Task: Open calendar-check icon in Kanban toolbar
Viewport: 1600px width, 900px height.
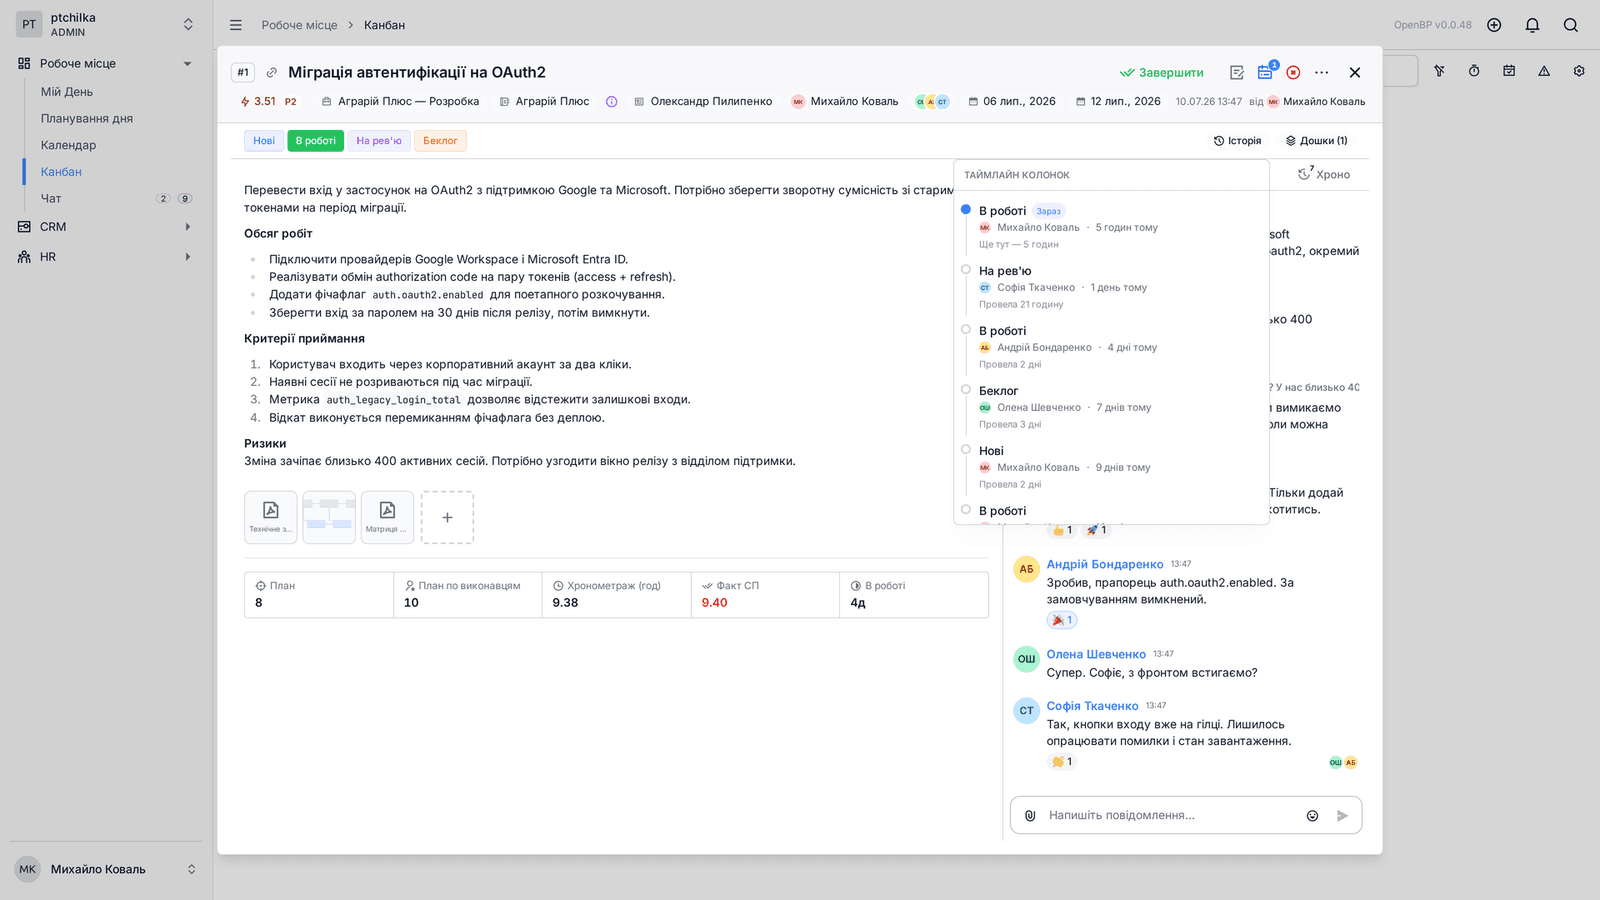Action: 1509,71
